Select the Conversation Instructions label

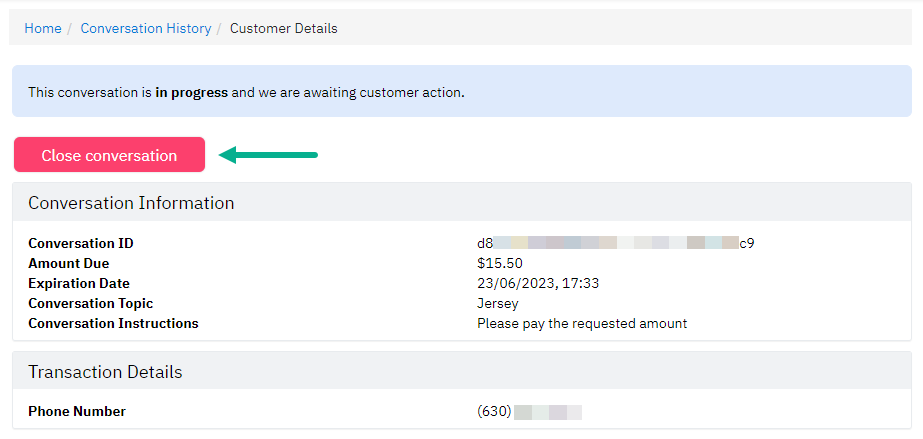click(x=114, y=323)
